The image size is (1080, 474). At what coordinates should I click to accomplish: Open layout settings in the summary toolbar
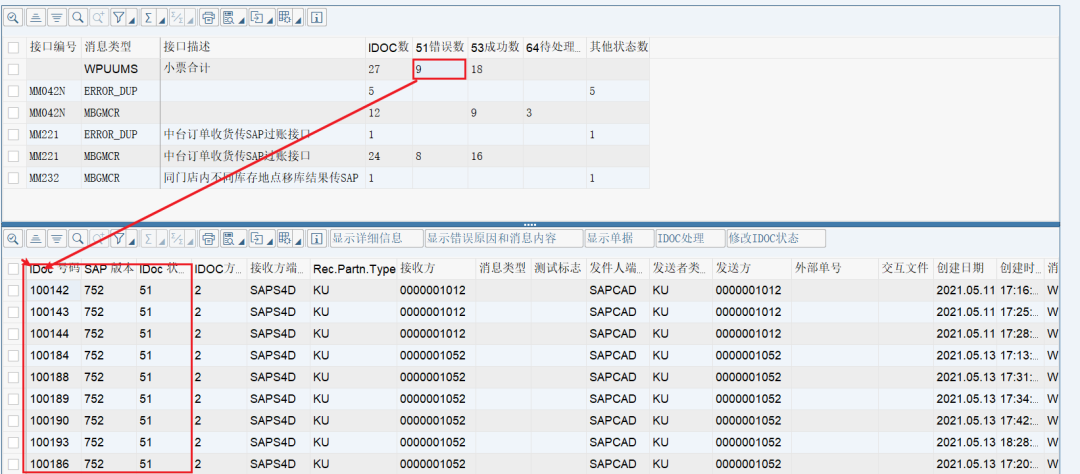[285, 17]
